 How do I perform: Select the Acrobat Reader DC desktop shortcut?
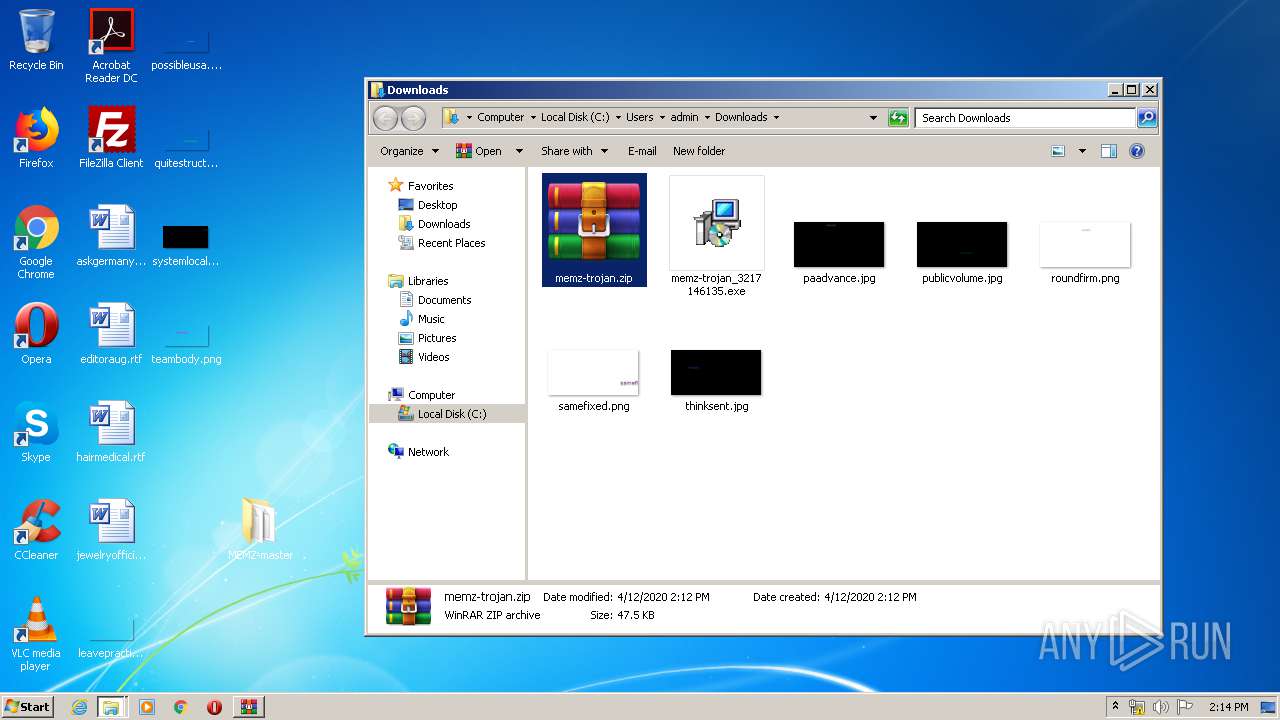[111, 46]
